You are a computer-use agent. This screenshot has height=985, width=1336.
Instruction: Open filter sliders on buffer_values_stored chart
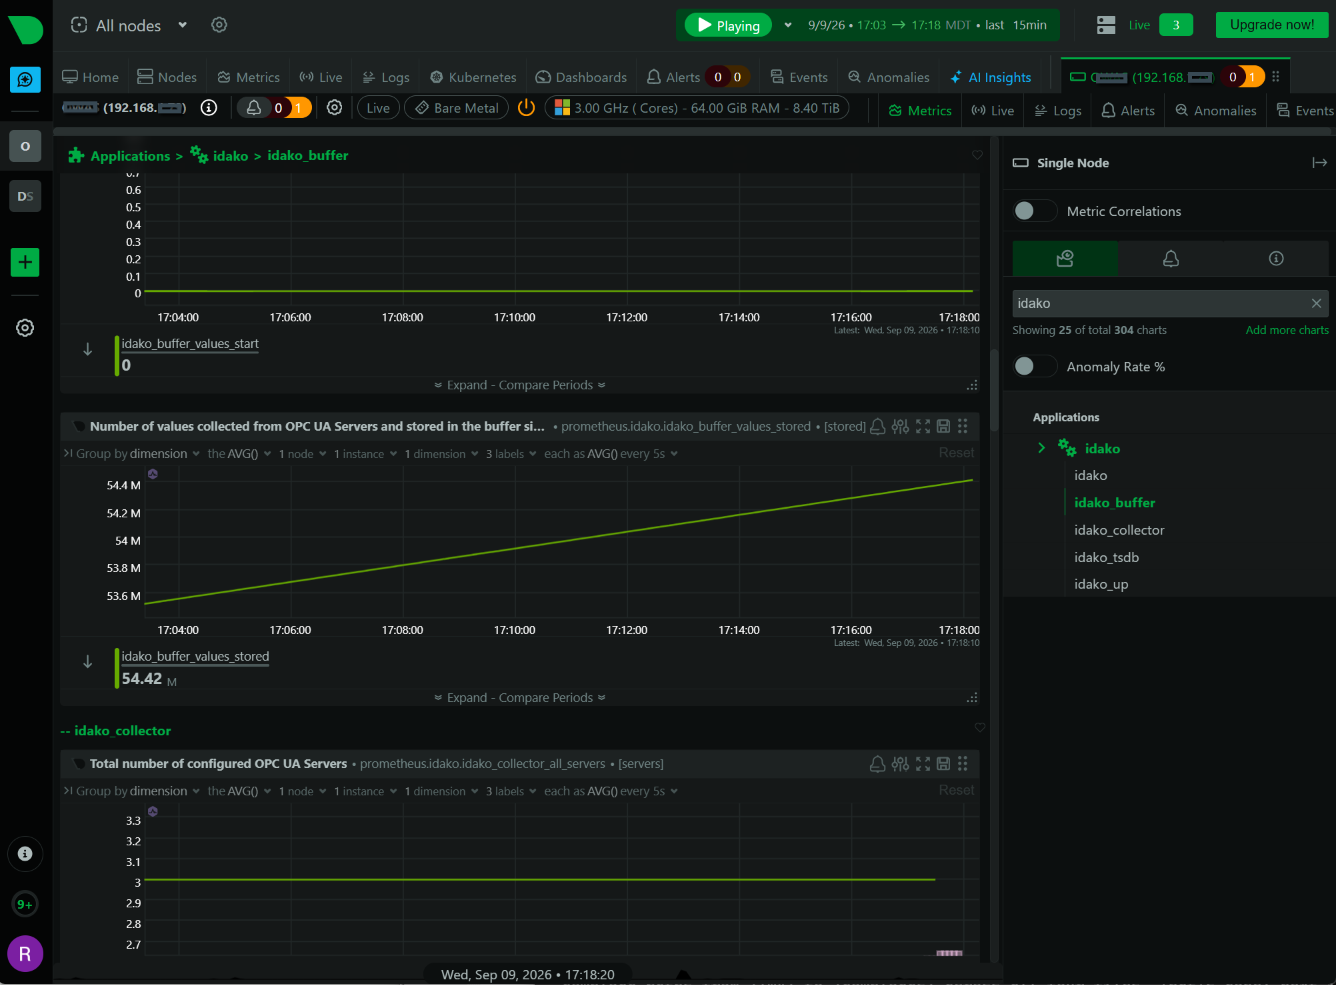coord(900,426)
